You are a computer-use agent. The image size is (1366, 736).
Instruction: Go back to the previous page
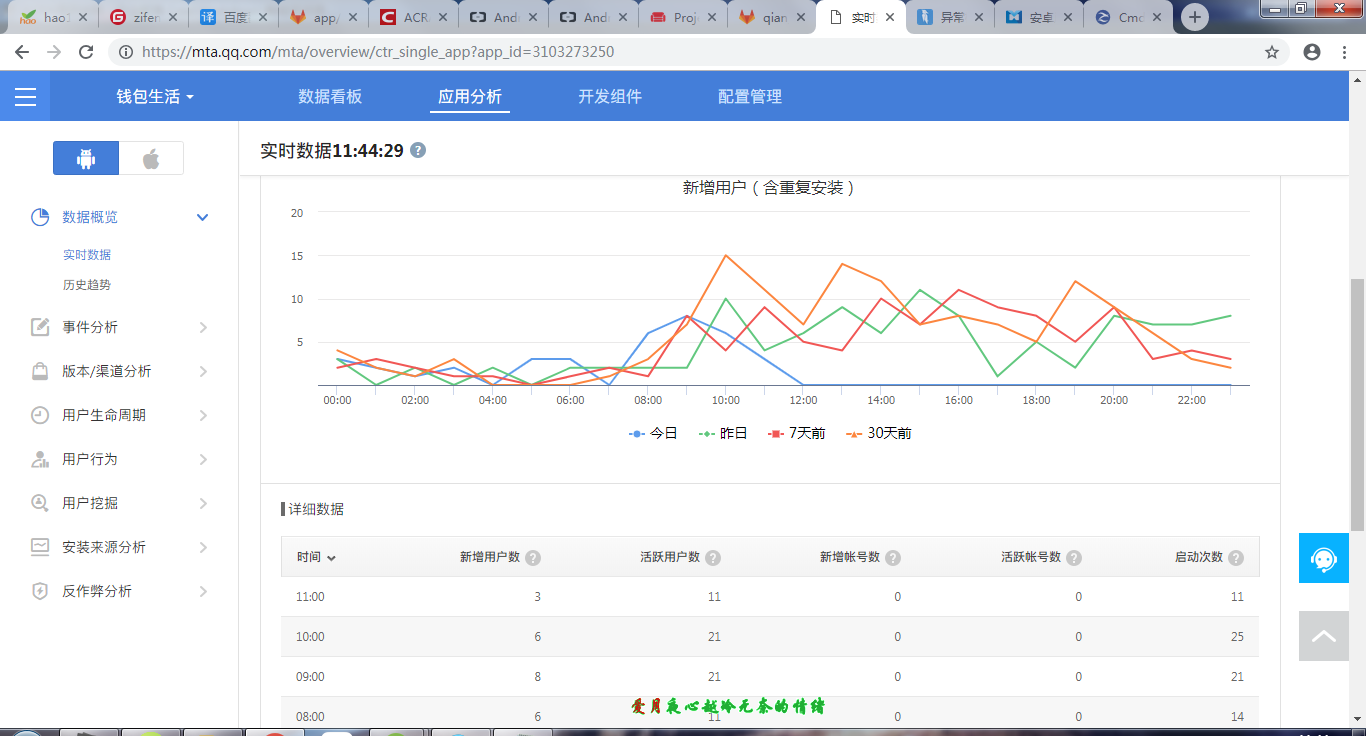[x=22, y=52]
